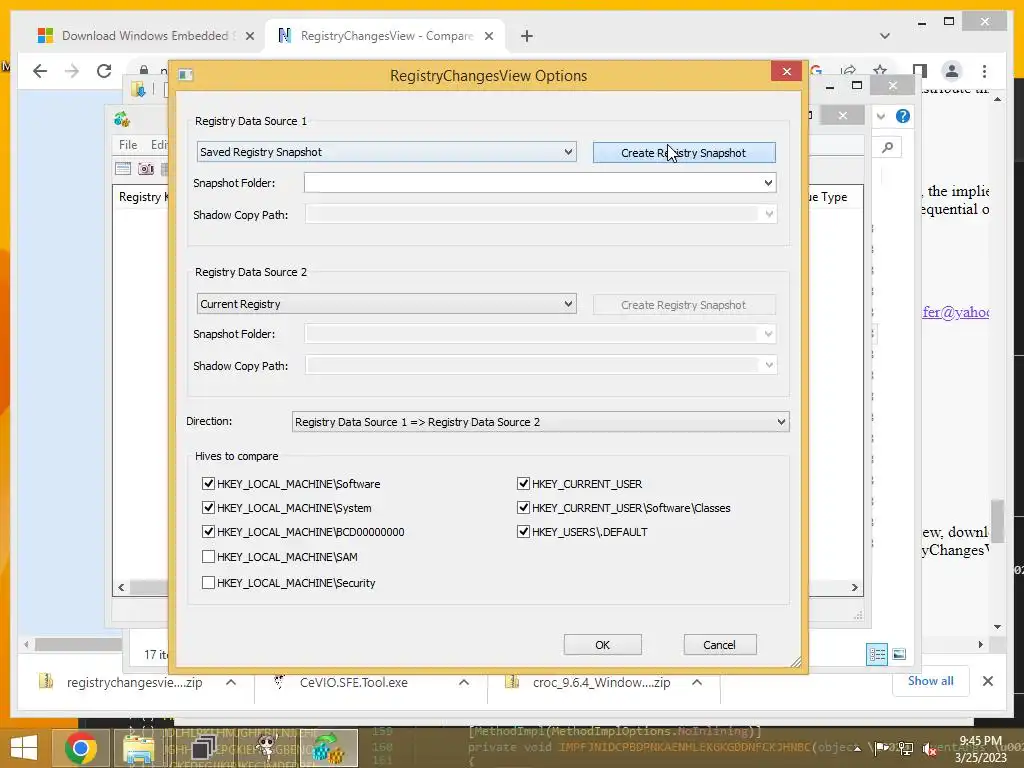This screenshot has width=1024, height=768.
Task: Click the camera snapshot toolbar icon
Action: coord(146,168)
